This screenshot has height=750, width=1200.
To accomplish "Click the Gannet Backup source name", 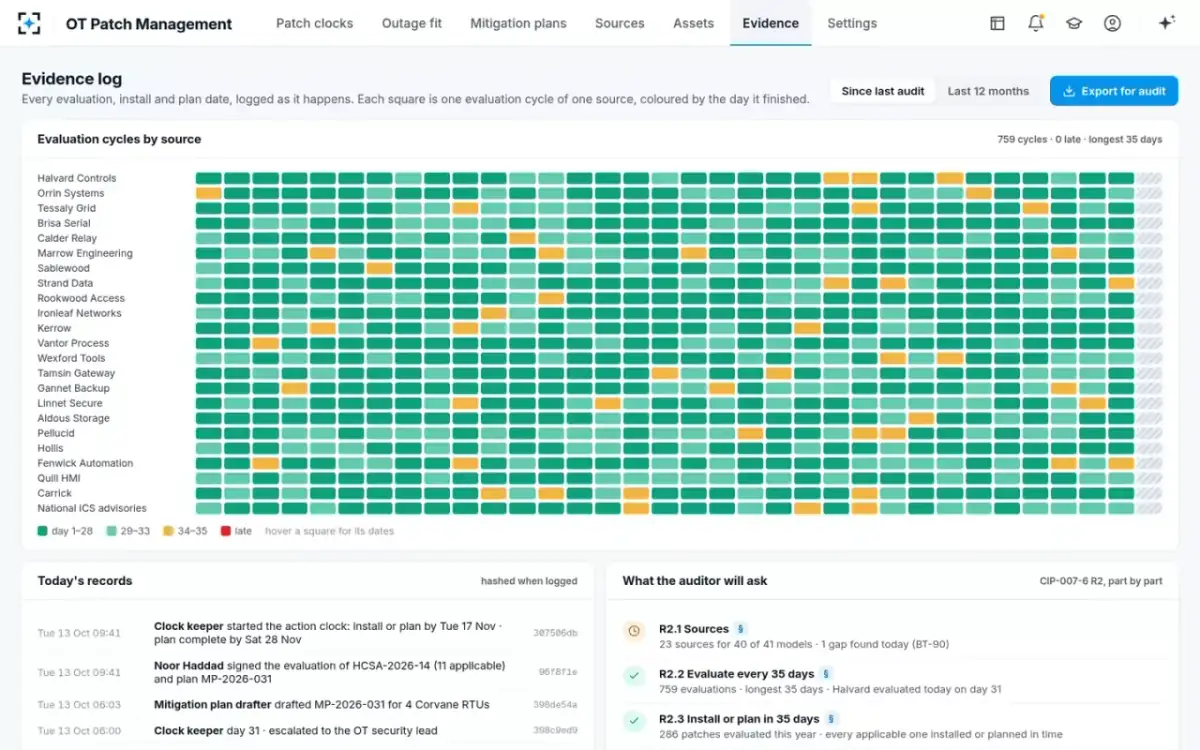I will pos(73,388).
